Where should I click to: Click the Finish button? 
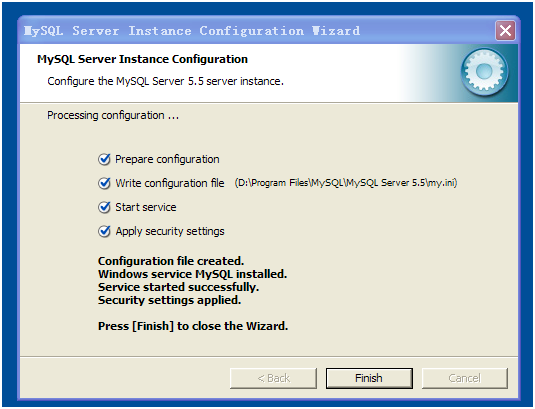[x=369, y=378]
